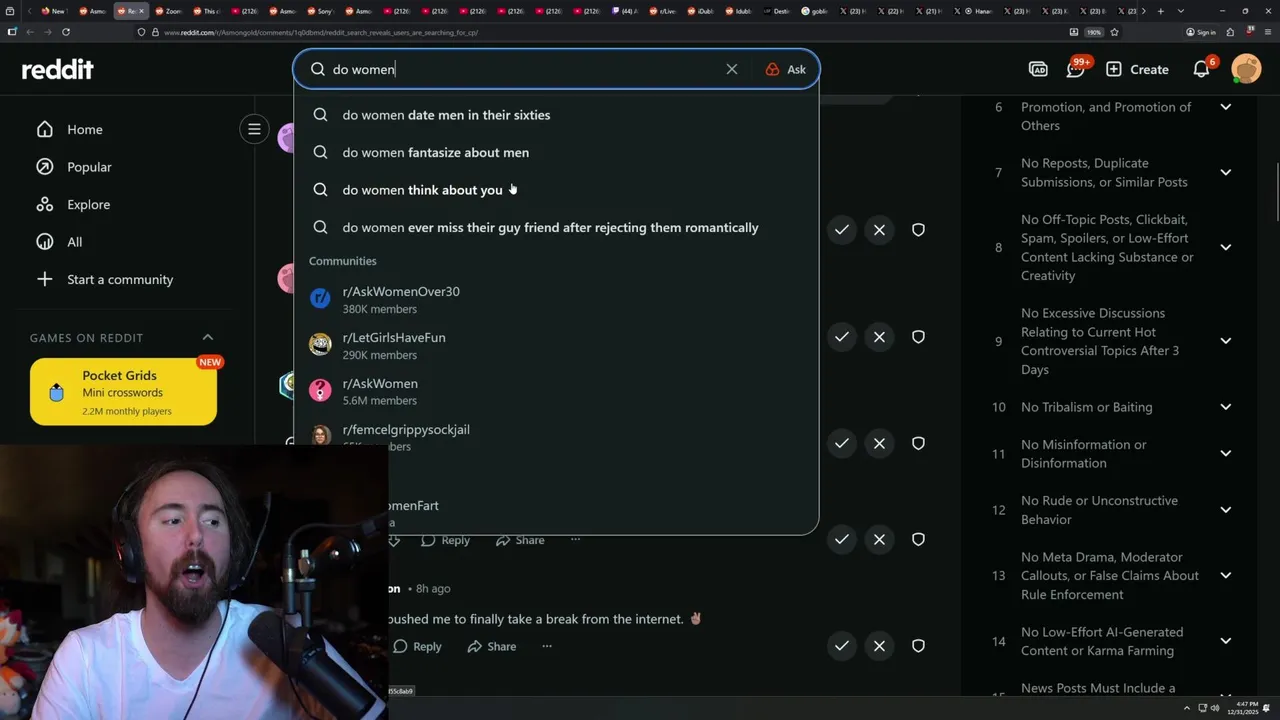Image resolution: width=1280 pixels, height=720 pixels.
Task: Open the user avatar menu
Action: [x=1246, y=69]
